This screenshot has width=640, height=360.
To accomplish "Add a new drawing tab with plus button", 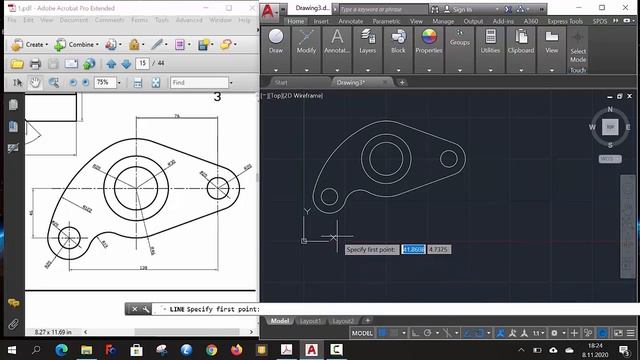I will pos(402,82).
